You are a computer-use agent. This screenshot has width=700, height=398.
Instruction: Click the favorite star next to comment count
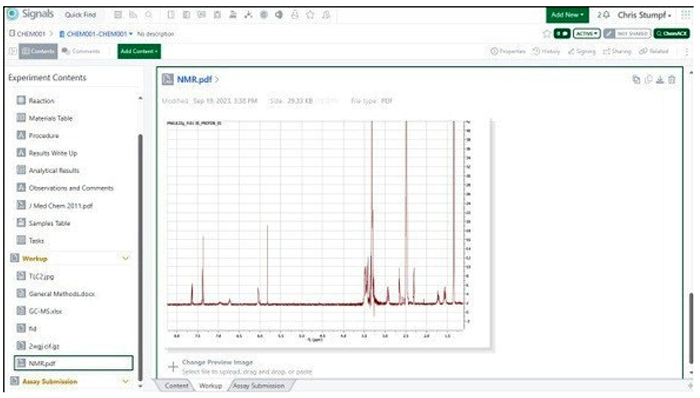[x=546, y=33]
